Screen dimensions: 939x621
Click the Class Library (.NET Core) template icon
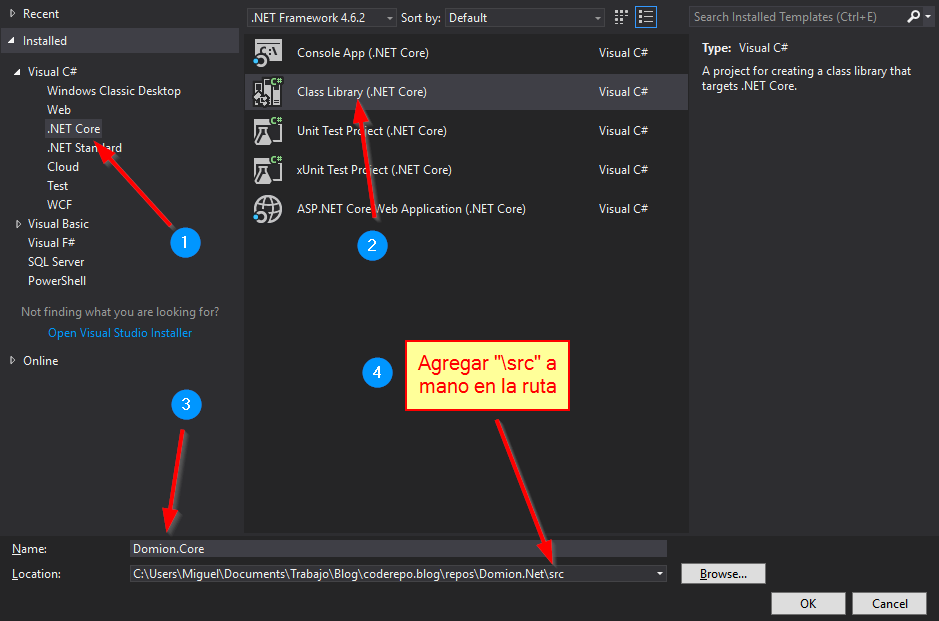(x=267, y=92)
